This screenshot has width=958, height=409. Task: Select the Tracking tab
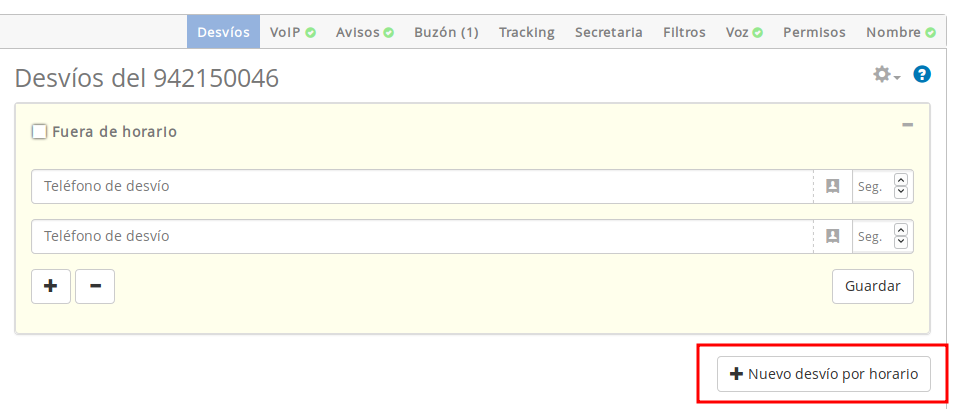[x=526, y=32]
